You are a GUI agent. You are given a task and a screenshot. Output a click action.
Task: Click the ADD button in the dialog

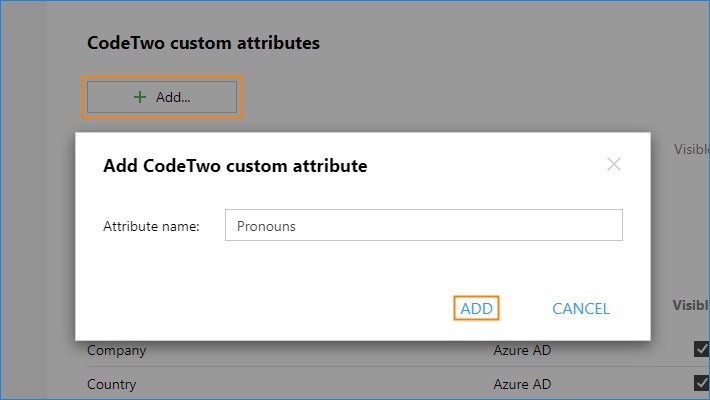[x=476, y=308]
